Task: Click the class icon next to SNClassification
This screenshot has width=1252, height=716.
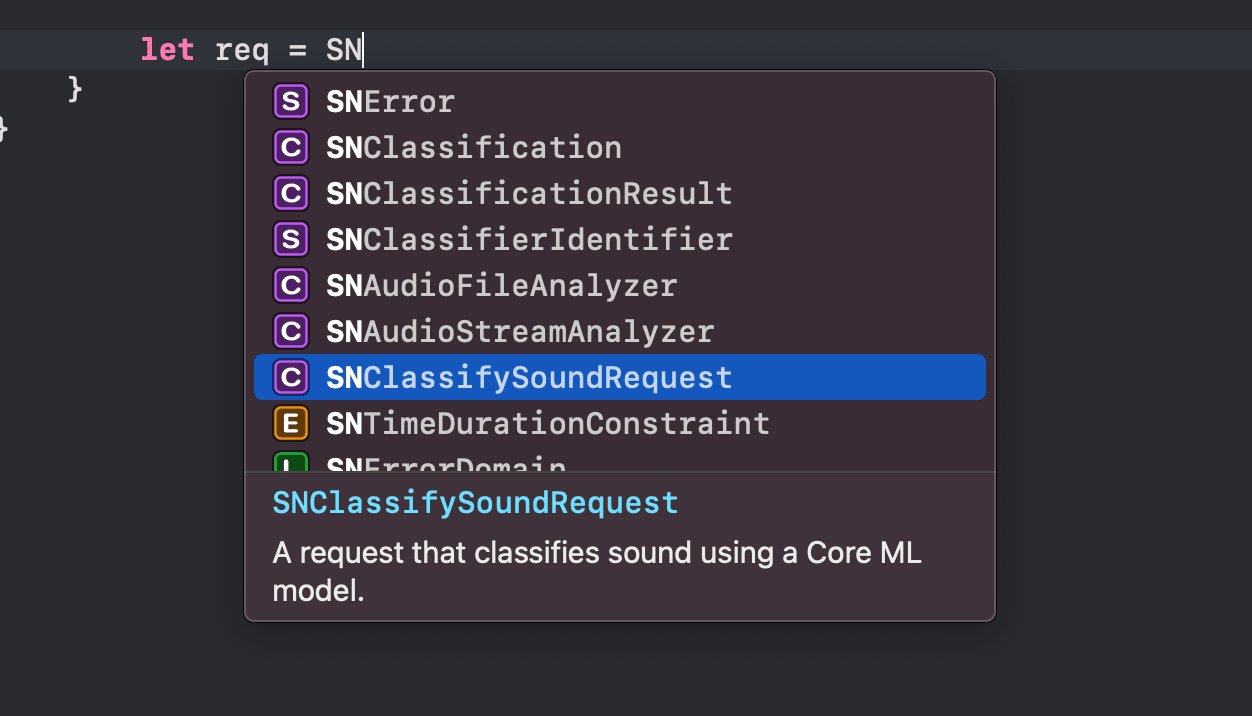Action: point(290,147)
